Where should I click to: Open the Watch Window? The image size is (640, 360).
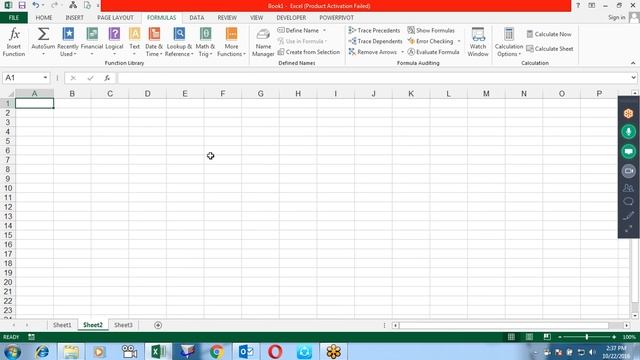pos(478,42)
